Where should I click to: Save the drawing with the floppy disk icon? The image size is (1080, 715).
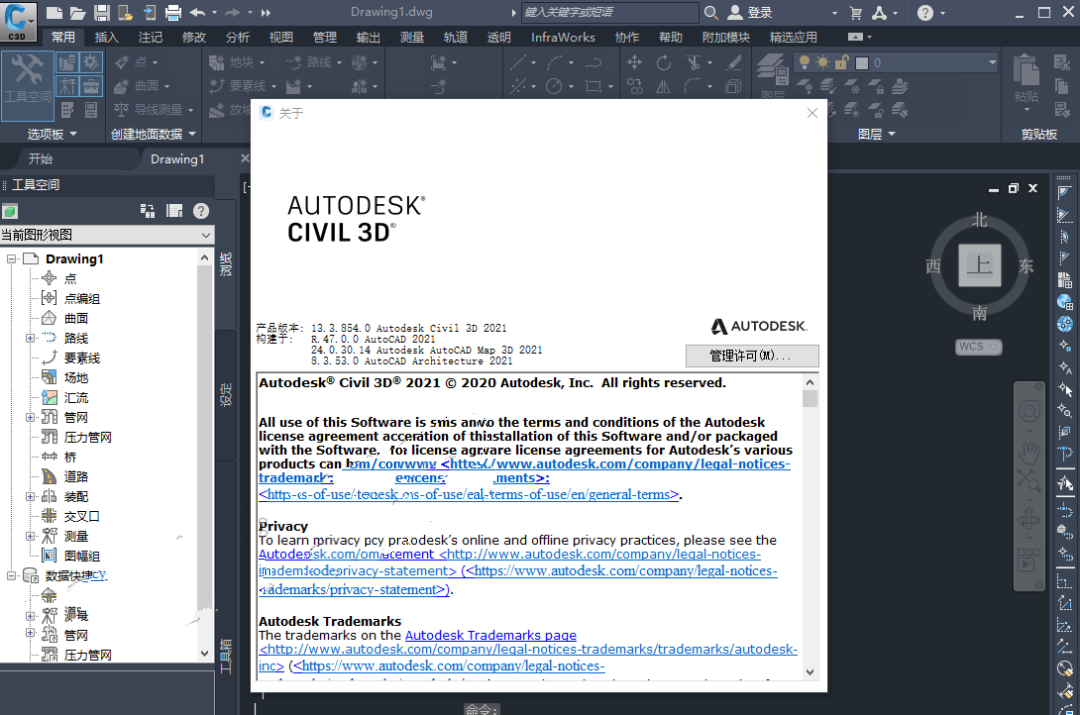pos(101,12)
